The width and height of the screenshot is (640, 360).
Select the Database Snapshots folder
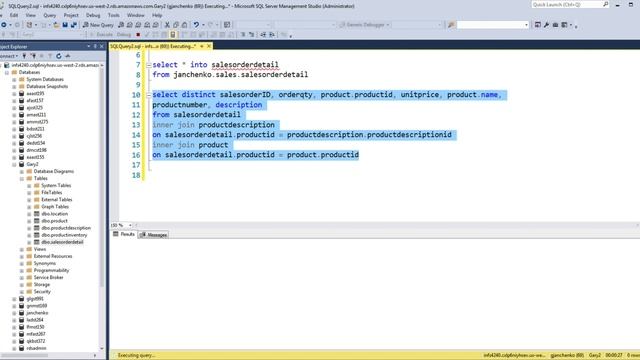[47, 87]
